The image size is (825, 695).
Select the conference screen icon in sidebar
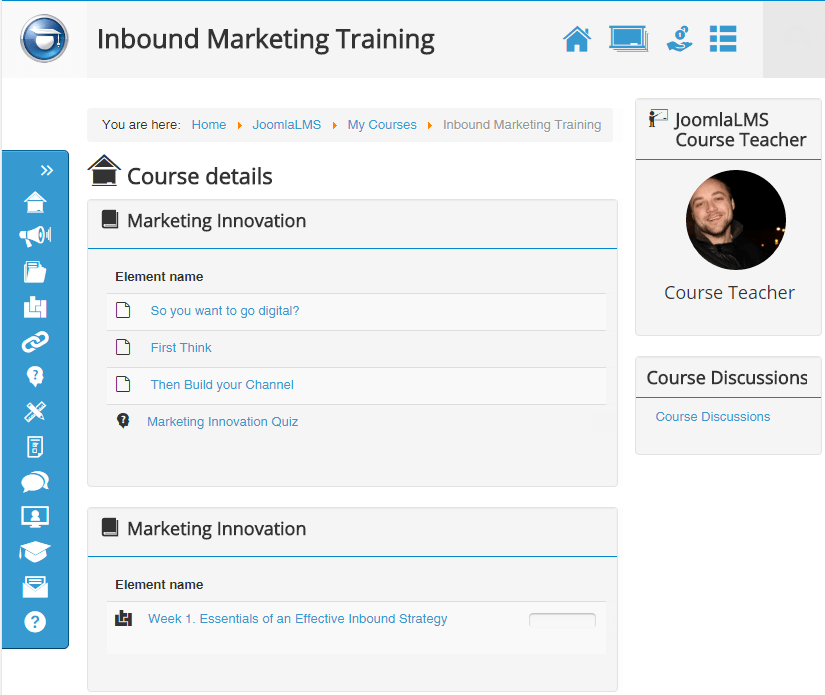tap(35, 516)
